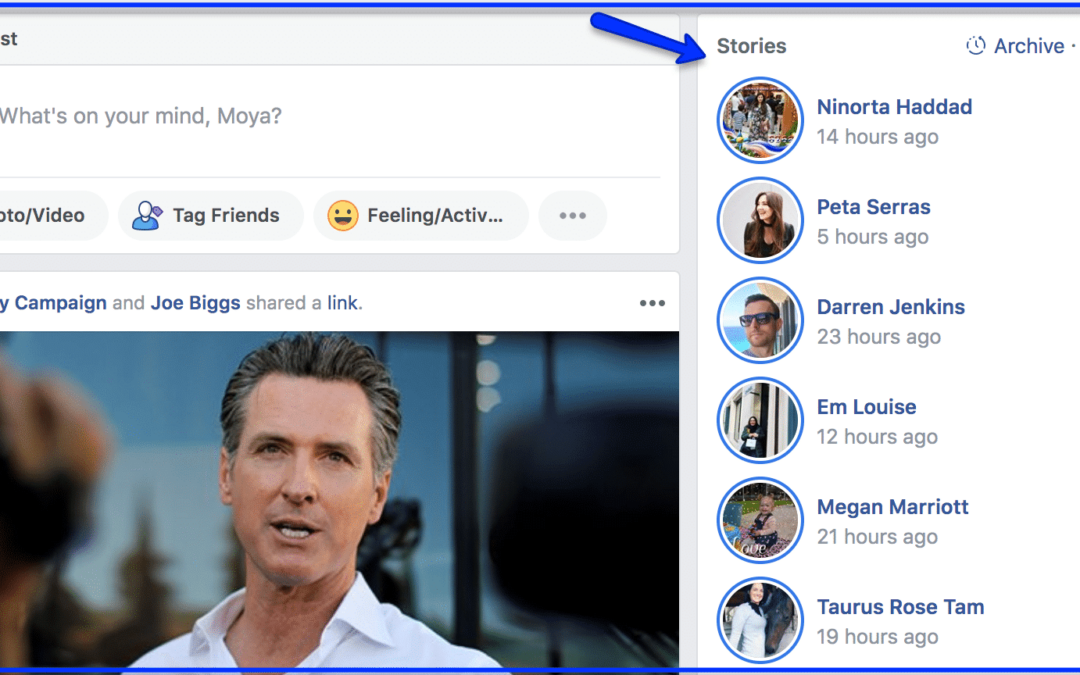The height and width of the screenshot is (675, 1080).
Task: Click '14 hours ago' under Ninorta Haddad
Action: click(x=878, y=136)
